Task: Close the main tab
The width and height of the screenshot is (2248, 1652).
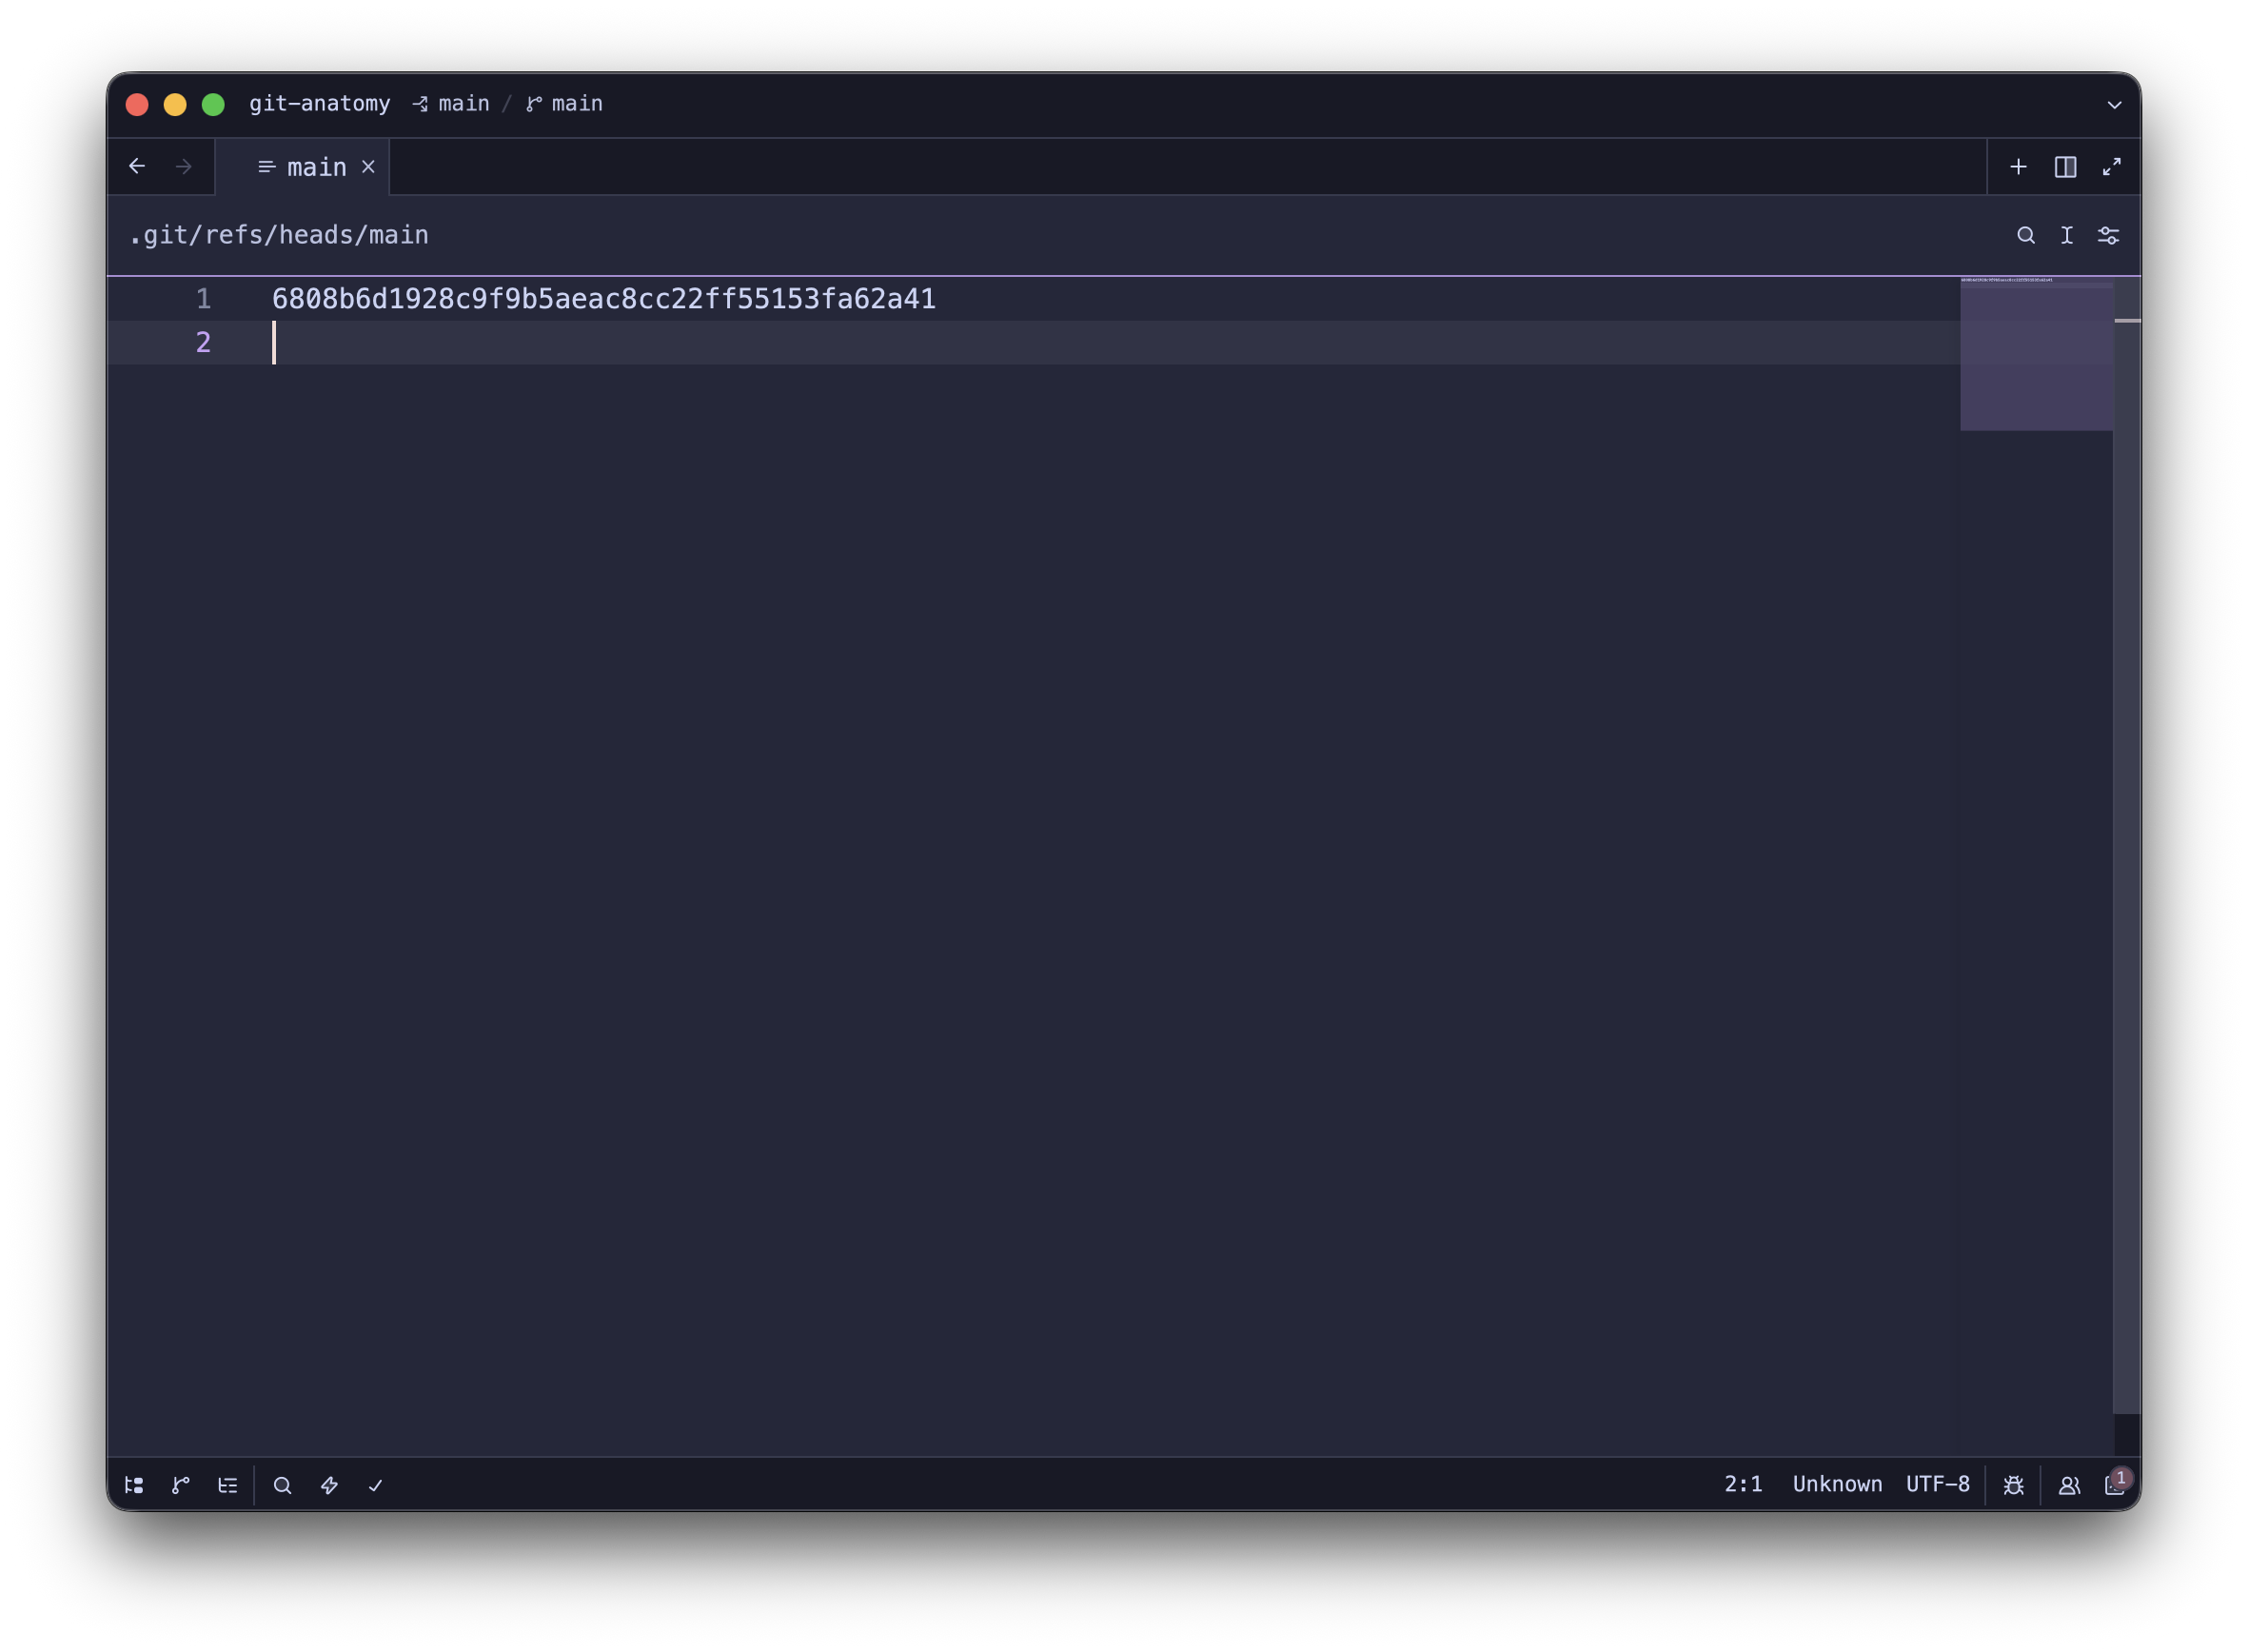Action: coord(368,167)
